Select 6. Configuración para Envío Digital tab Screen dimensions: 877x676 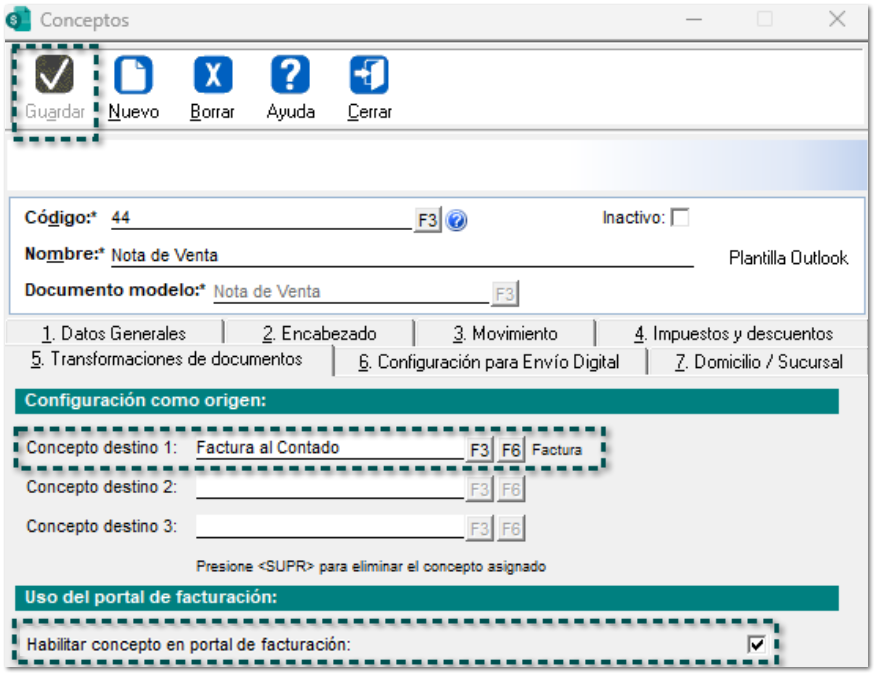click(x=489, y=362)
